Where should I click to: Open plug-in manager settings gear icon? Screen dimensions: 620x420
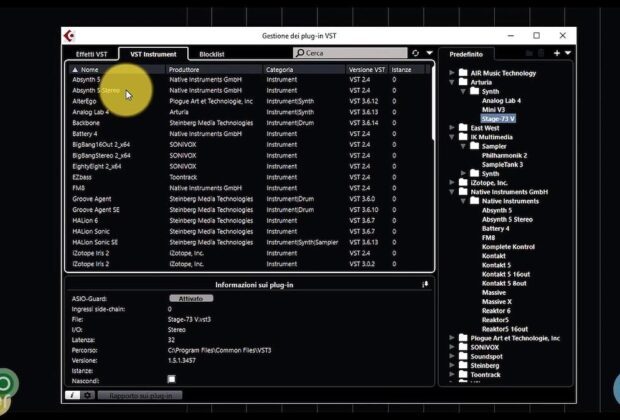pos(87,395)
